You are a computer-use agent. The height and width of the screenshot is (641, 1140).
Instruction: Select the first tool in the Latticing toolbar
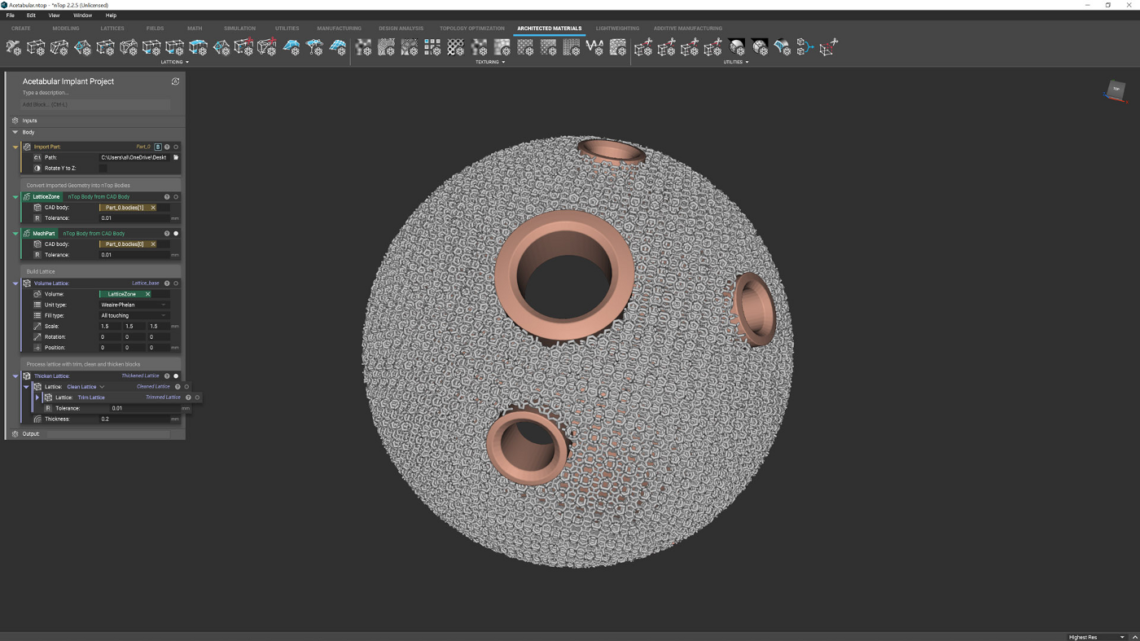point(14,47)
